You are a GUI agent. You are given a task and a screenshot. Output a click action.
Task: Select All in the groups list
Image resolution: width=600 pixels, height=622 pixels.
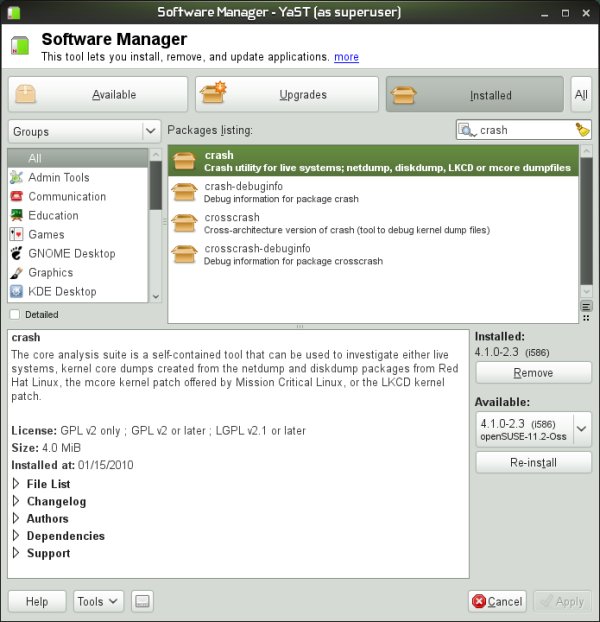point(78,158)
